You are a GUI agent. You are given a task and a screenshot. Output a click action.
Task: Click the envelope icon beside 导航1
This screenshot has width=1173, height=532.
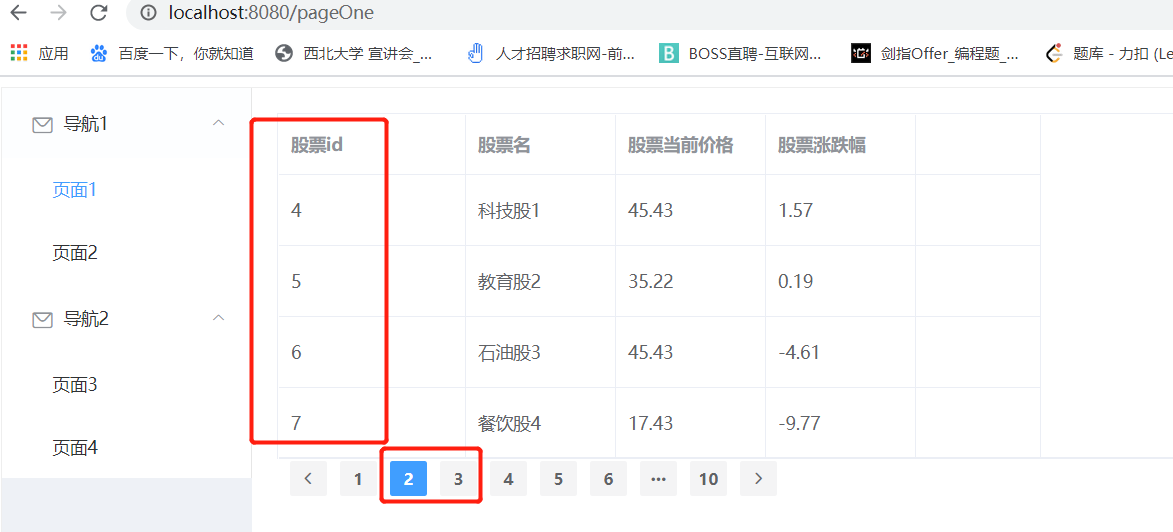43,125
